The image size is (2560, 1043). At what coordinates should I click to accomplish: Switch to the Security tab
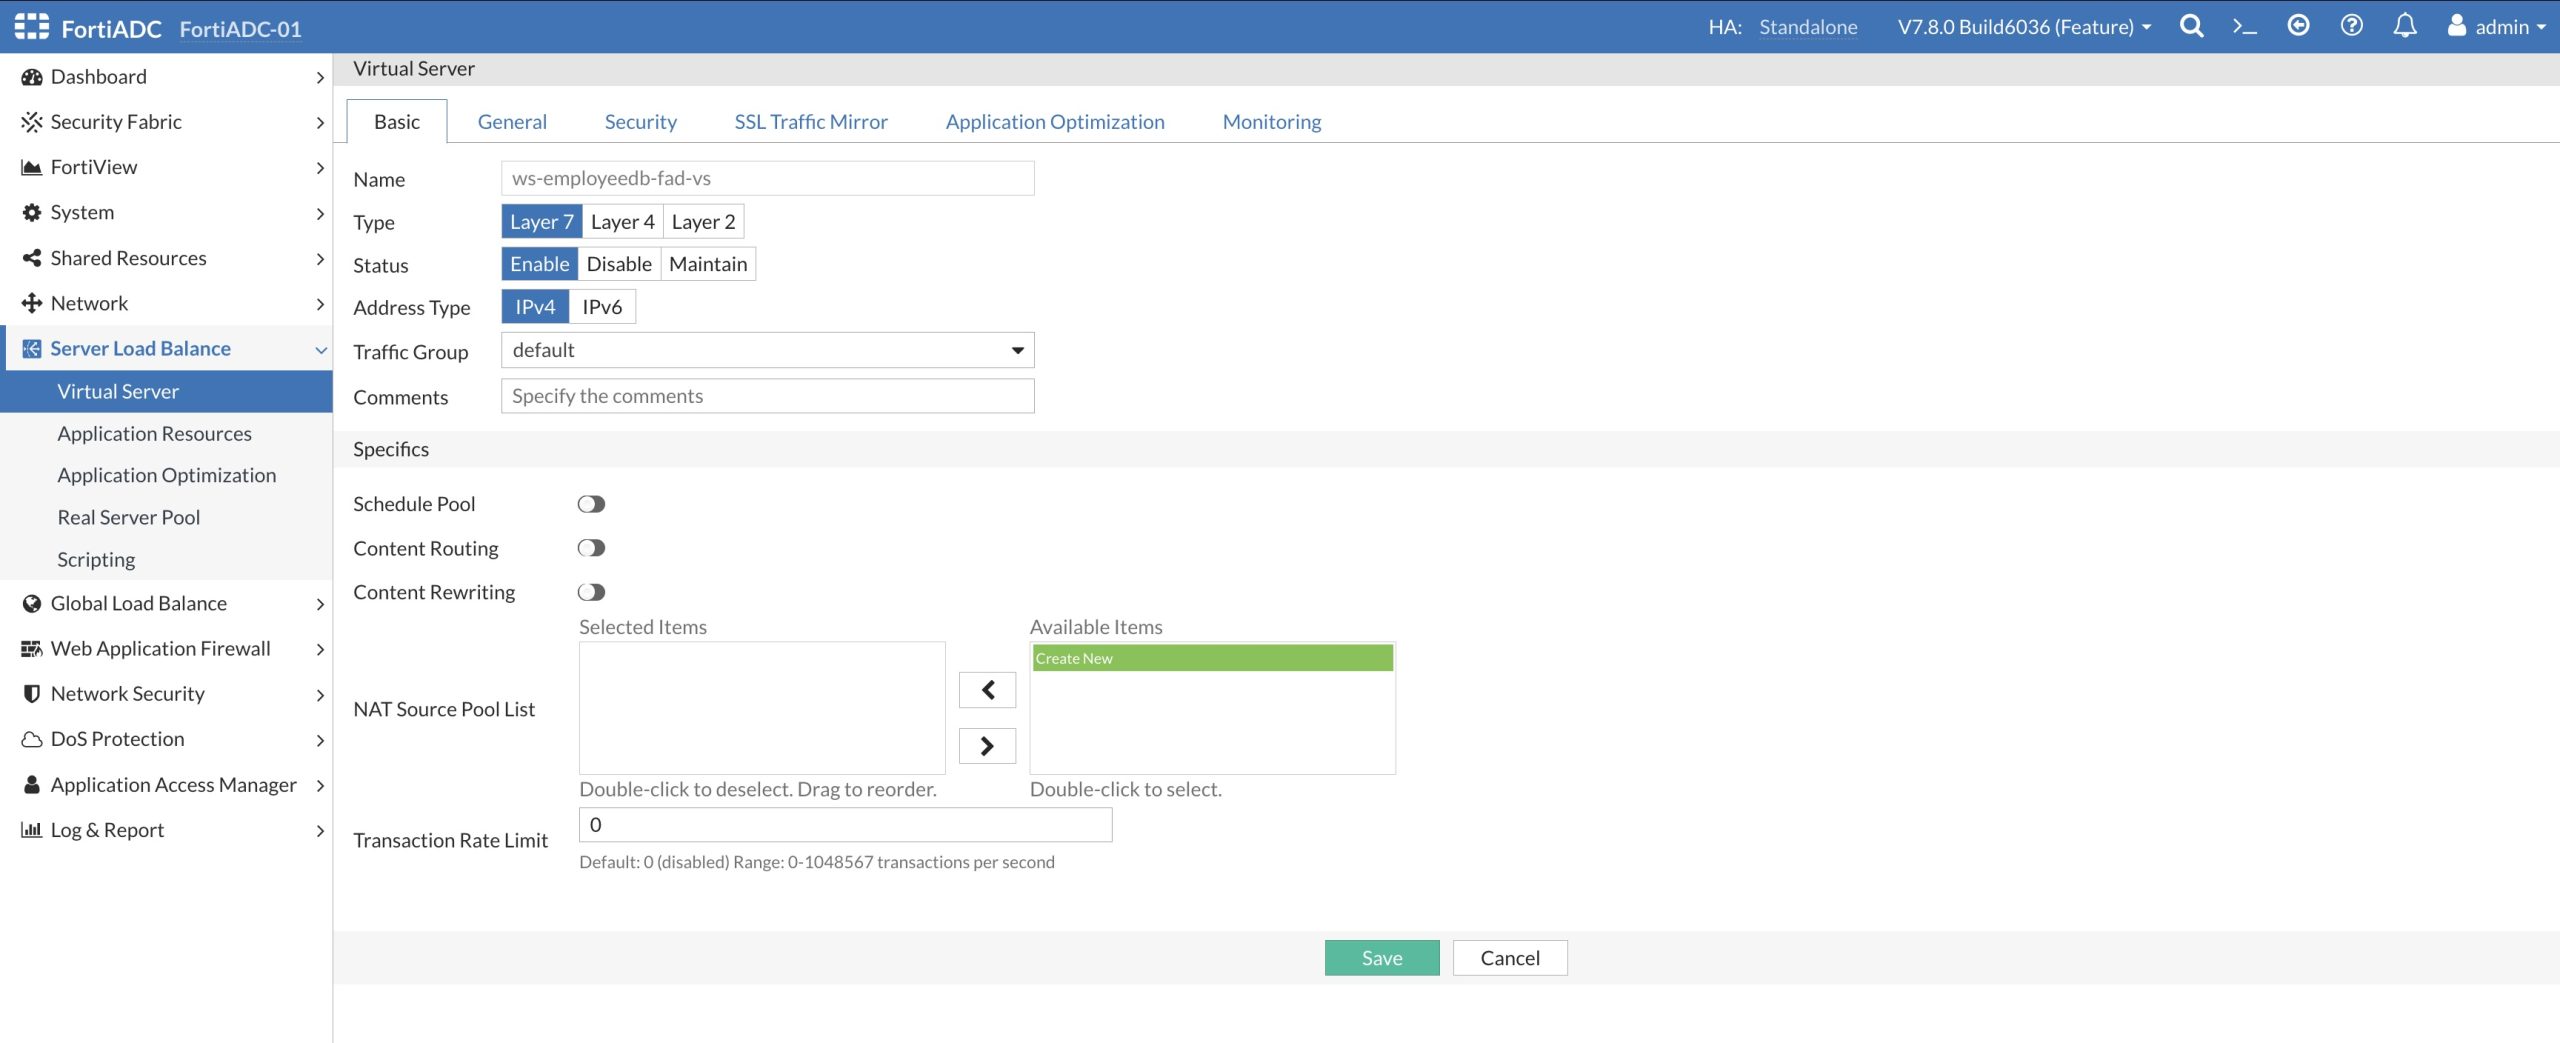(x=640, y=122)
